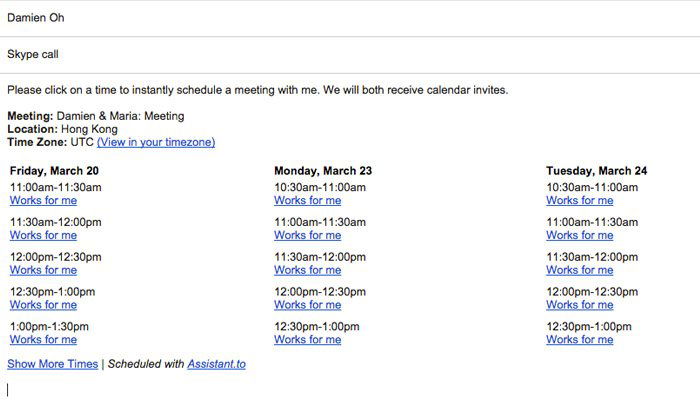Click 'Works for me' for Tuesday 10:30am-11:00am

pyautogui.click(x=579, y=201)
